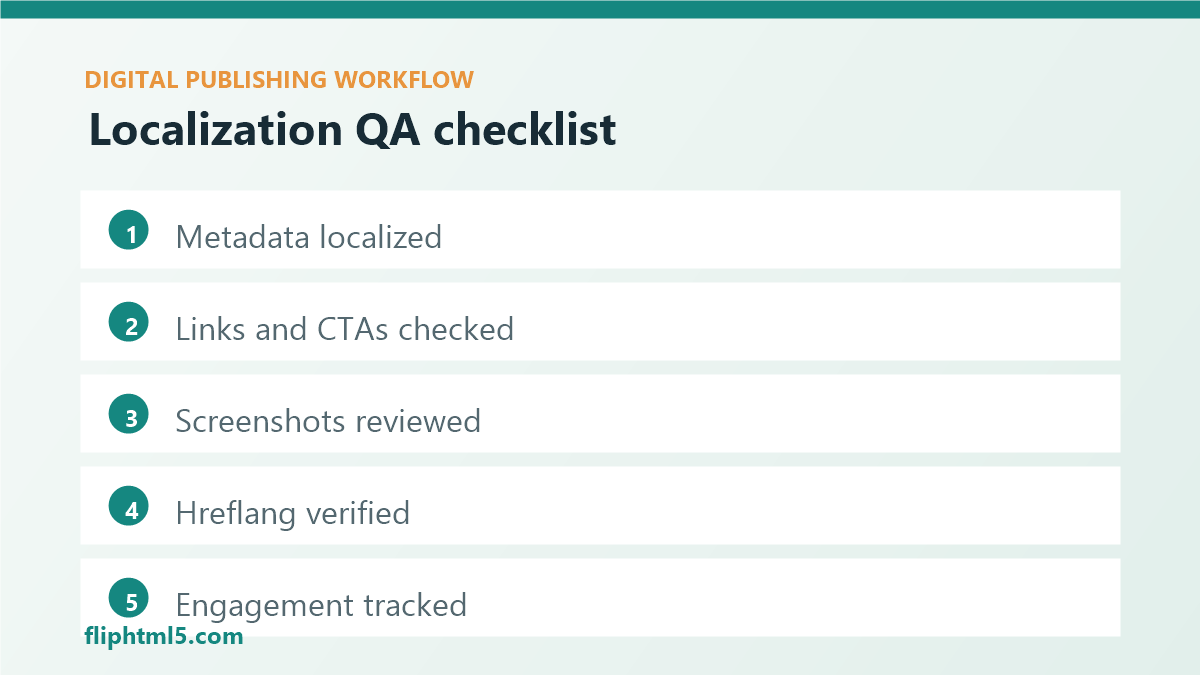Click the number 1 circle badge
Image resolution: width=1200 pixels, height=675 pixels.
pyautogui.click(x=129, y=231)
